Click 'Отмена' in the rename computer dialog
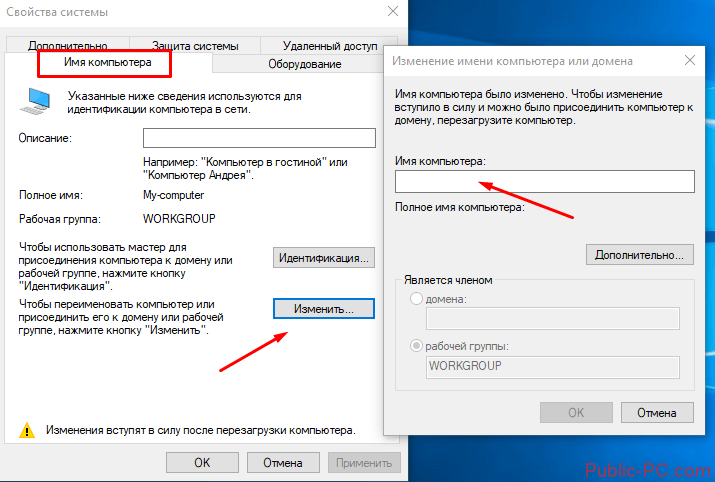715x482 pixels. [657, 413]
